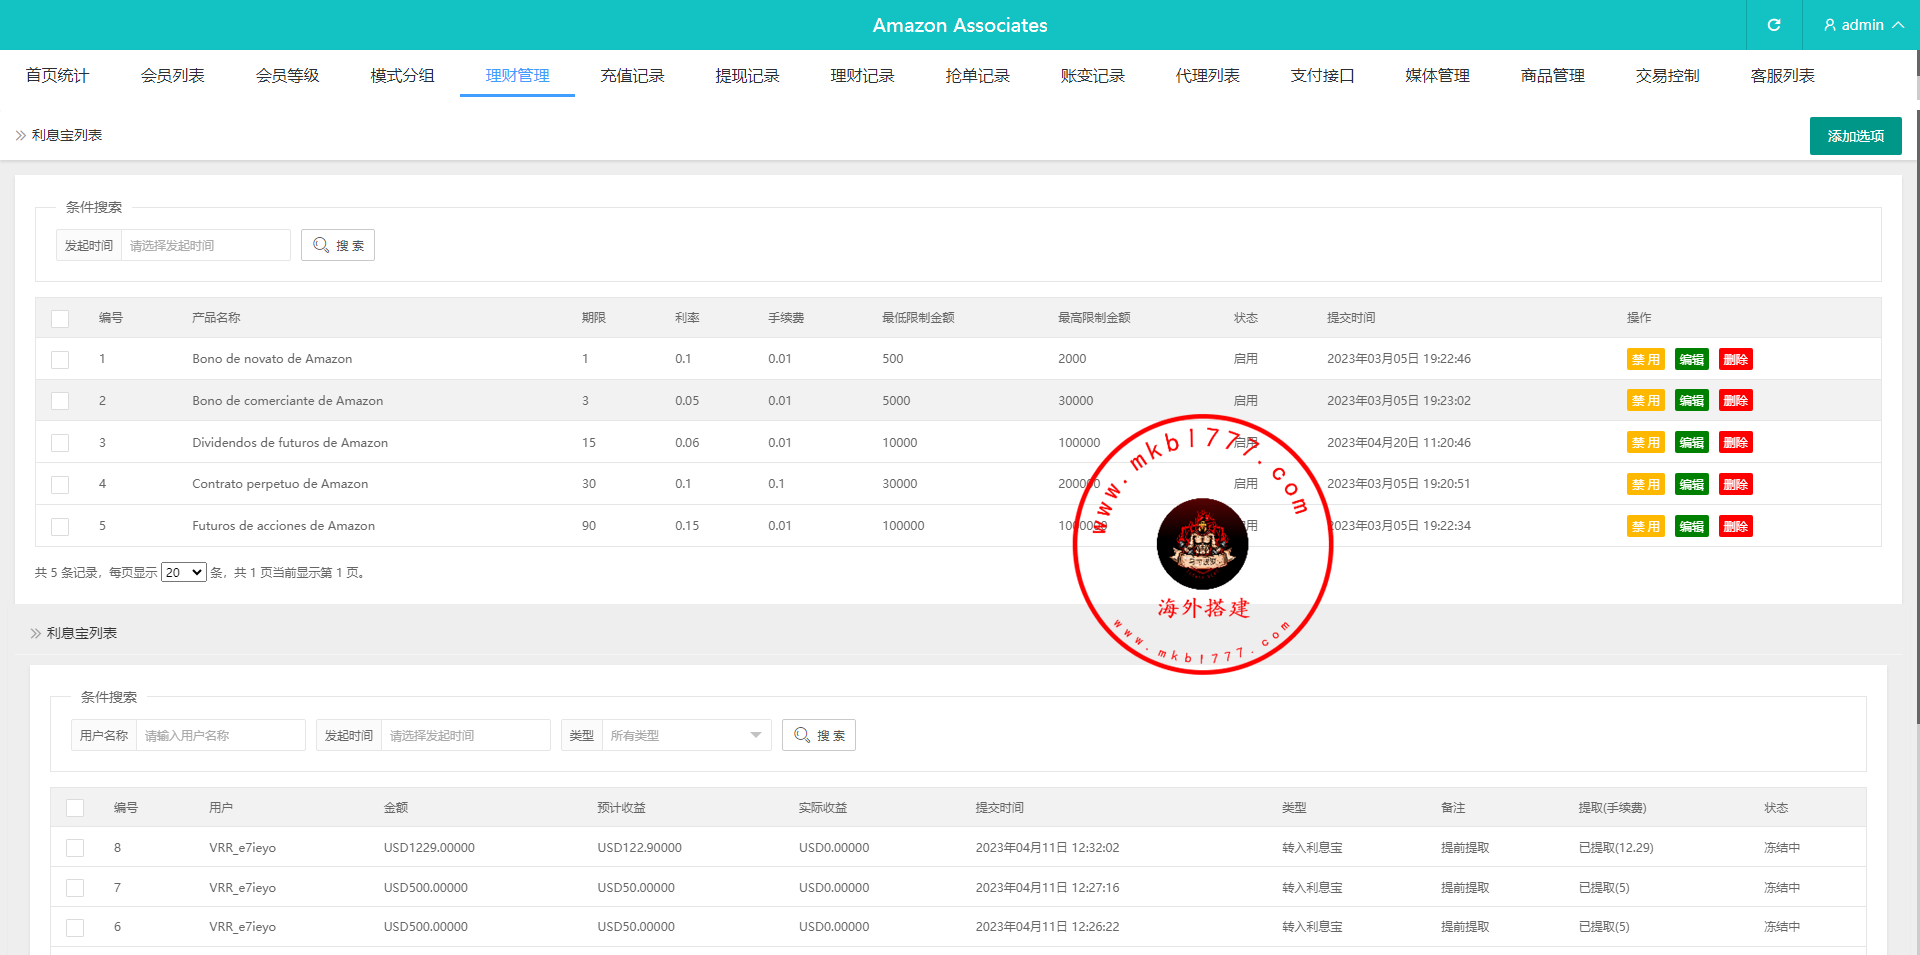This screenshot has height=955, width=1920.
Task: Click user cell VRR_e7ieyo in record 8
Action: coord(242,848)
